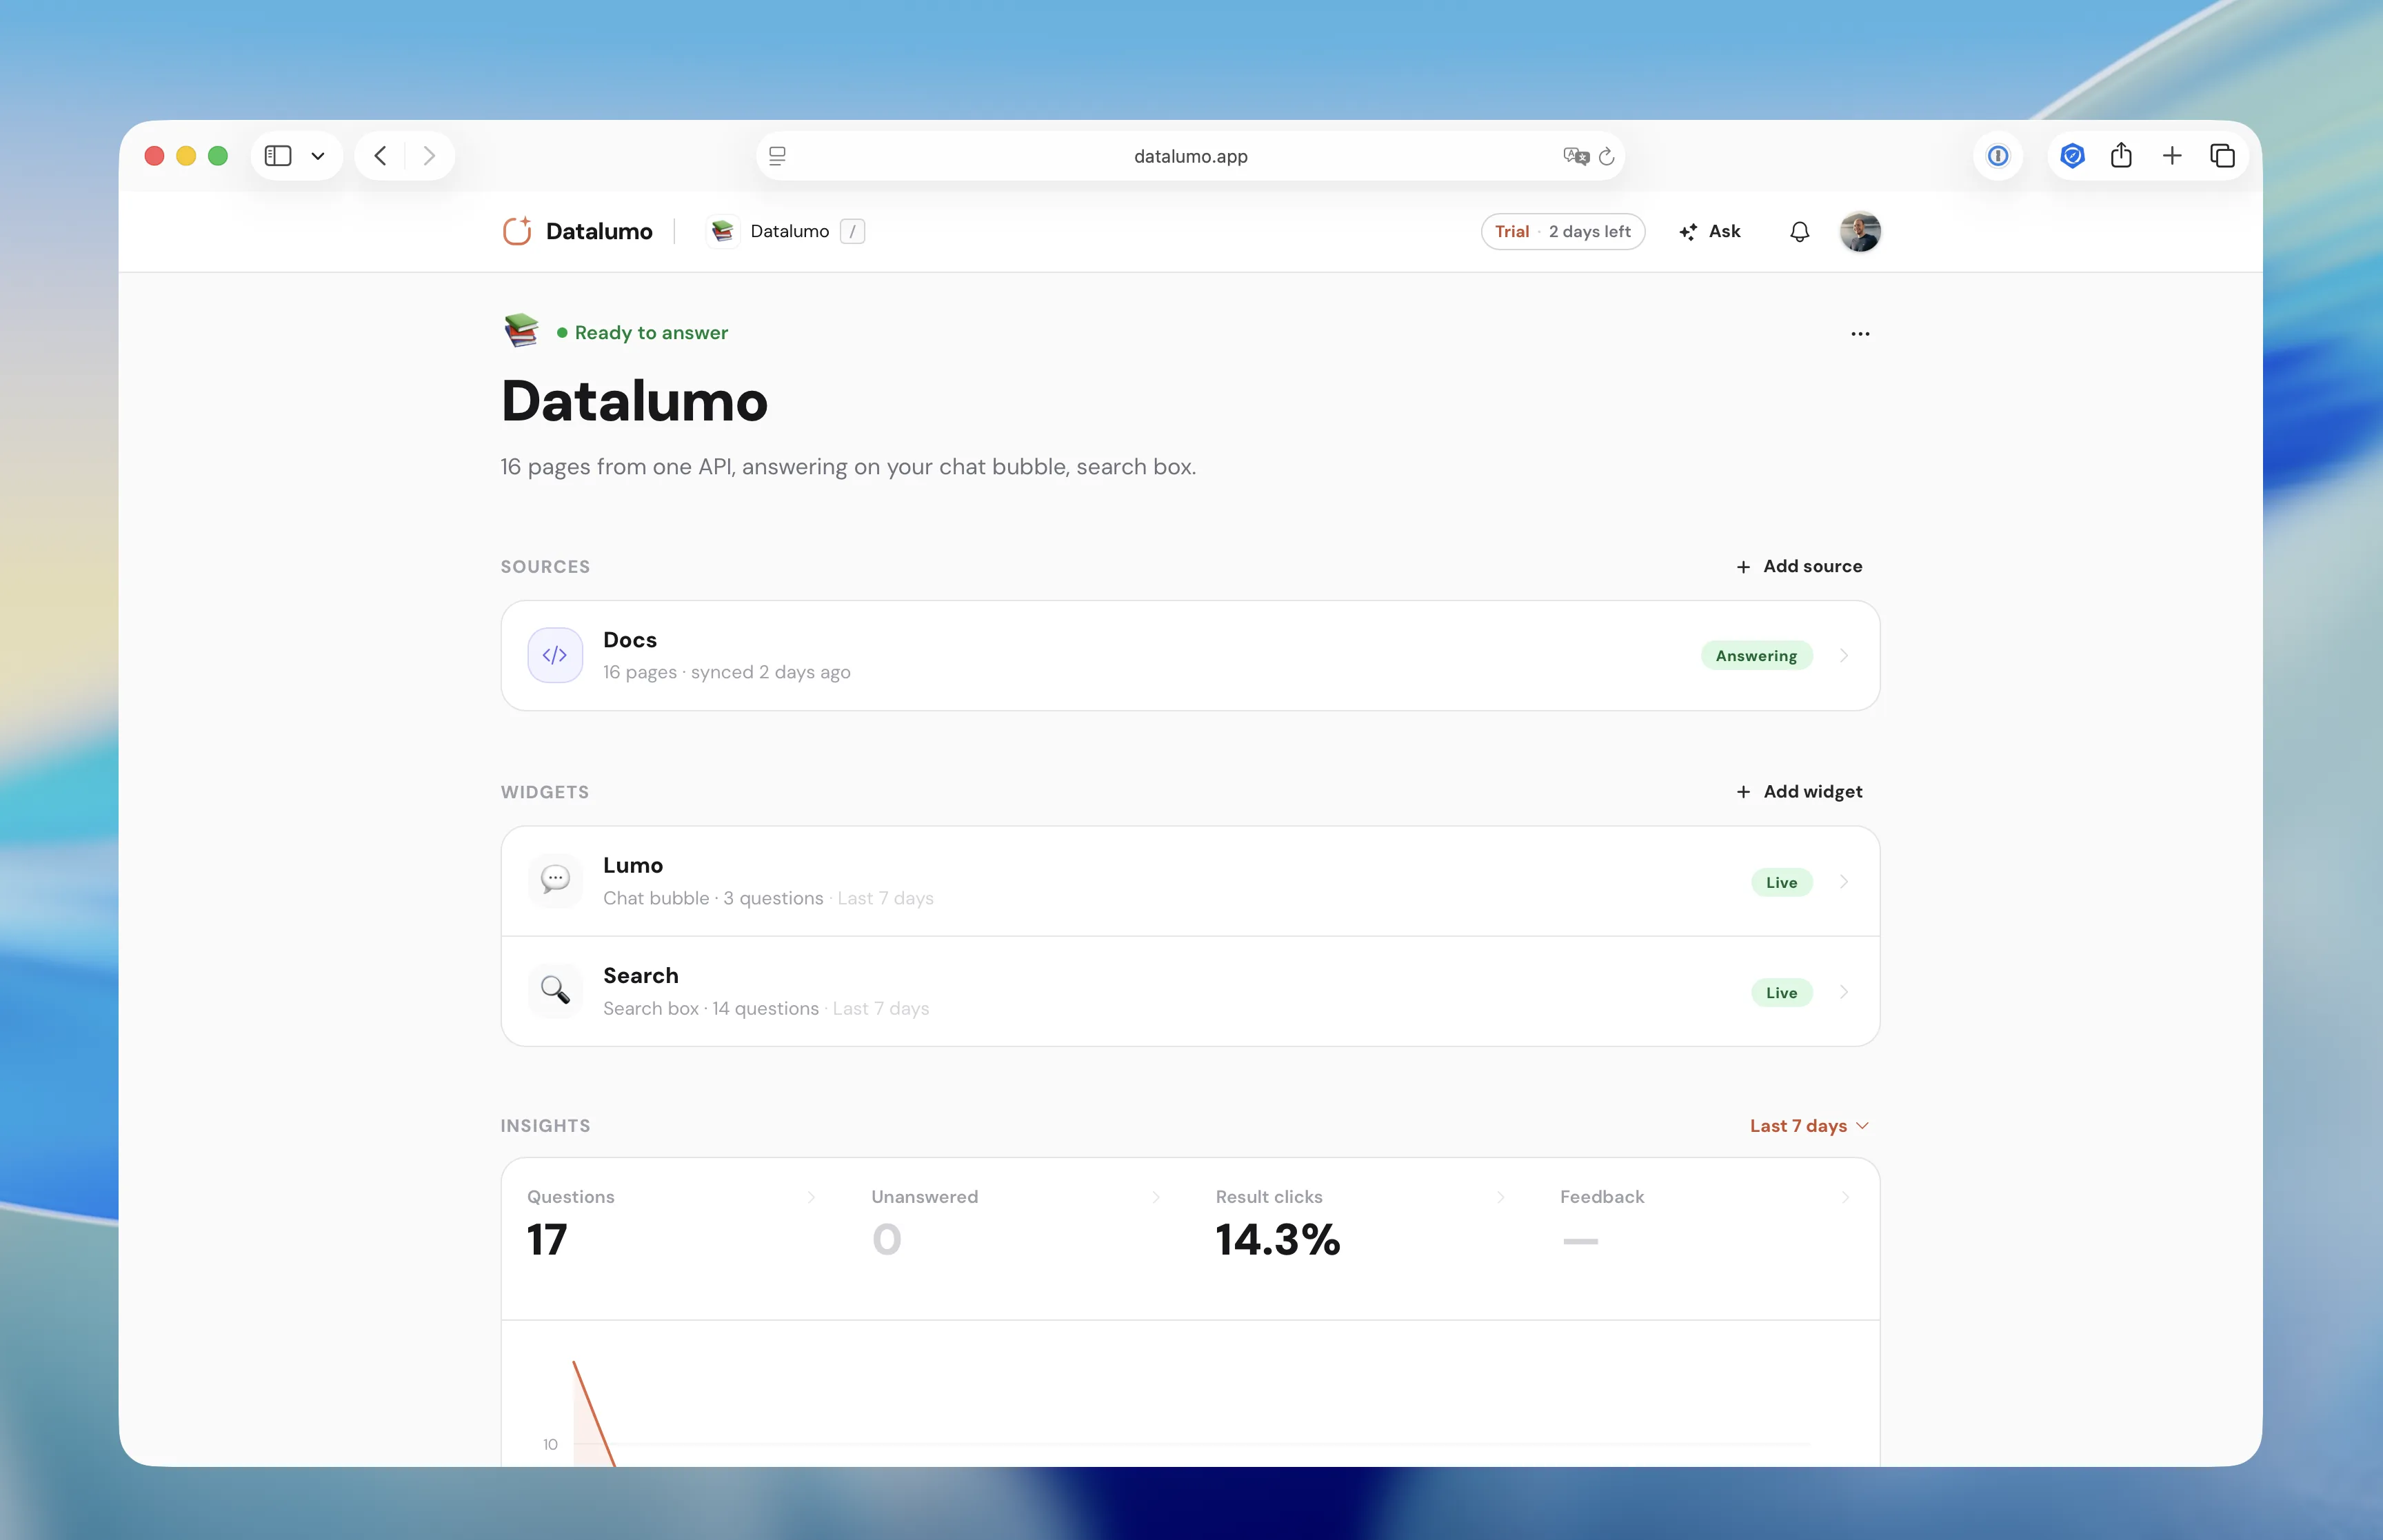Click the Questions count 17
Image resolution: width=2383 pixels, height=1540 pixels.
[547, 1240]
